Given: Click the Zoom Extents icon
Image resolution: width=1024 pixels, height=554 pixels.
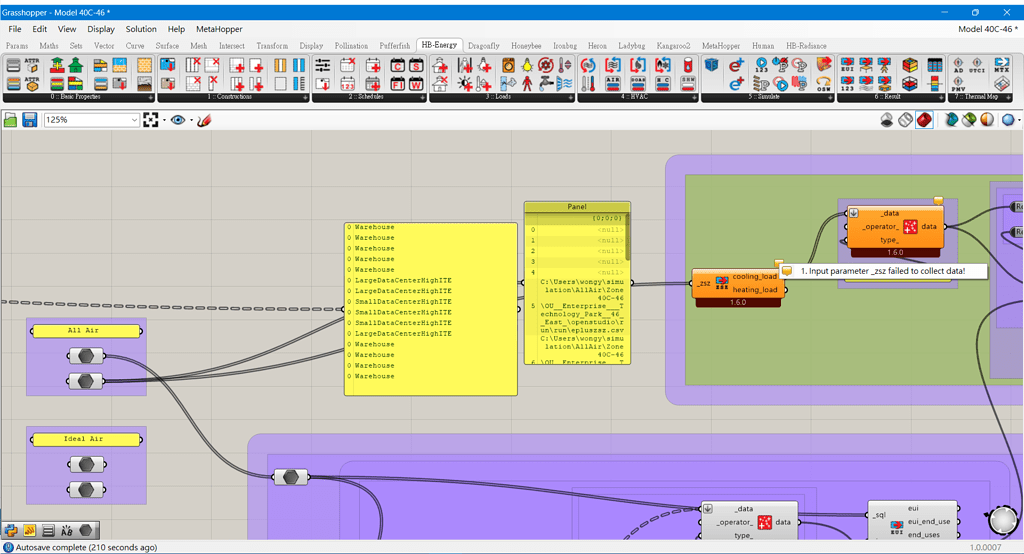Looking at the screenshot, I should tap(151, 120).
